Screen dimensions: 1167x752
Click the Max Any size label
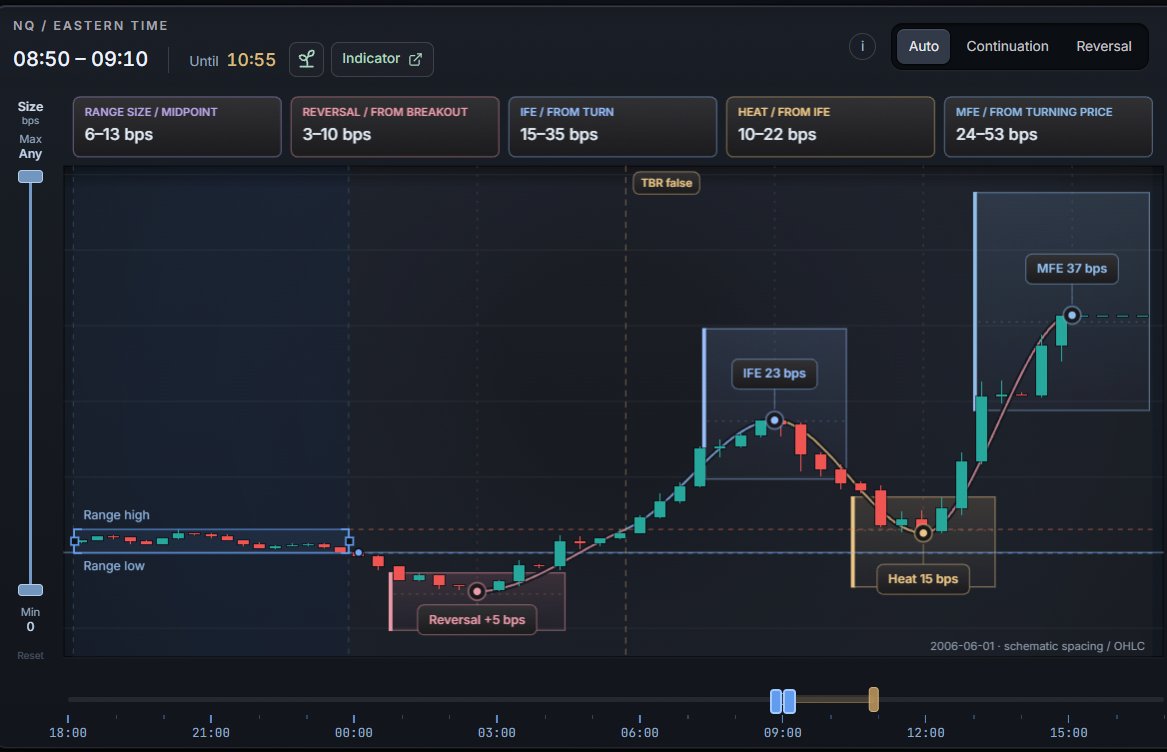click(31, 147)
